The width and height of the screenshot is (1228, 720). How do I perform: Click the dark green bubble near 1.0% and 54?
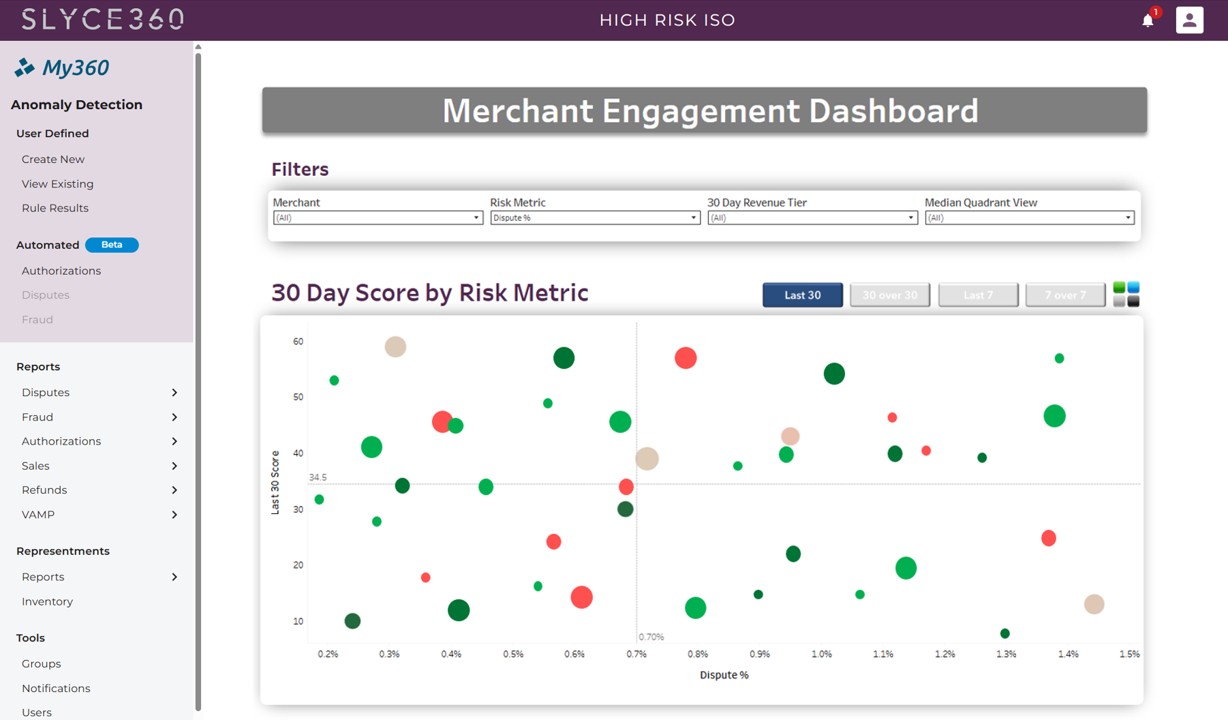point(834,374)
